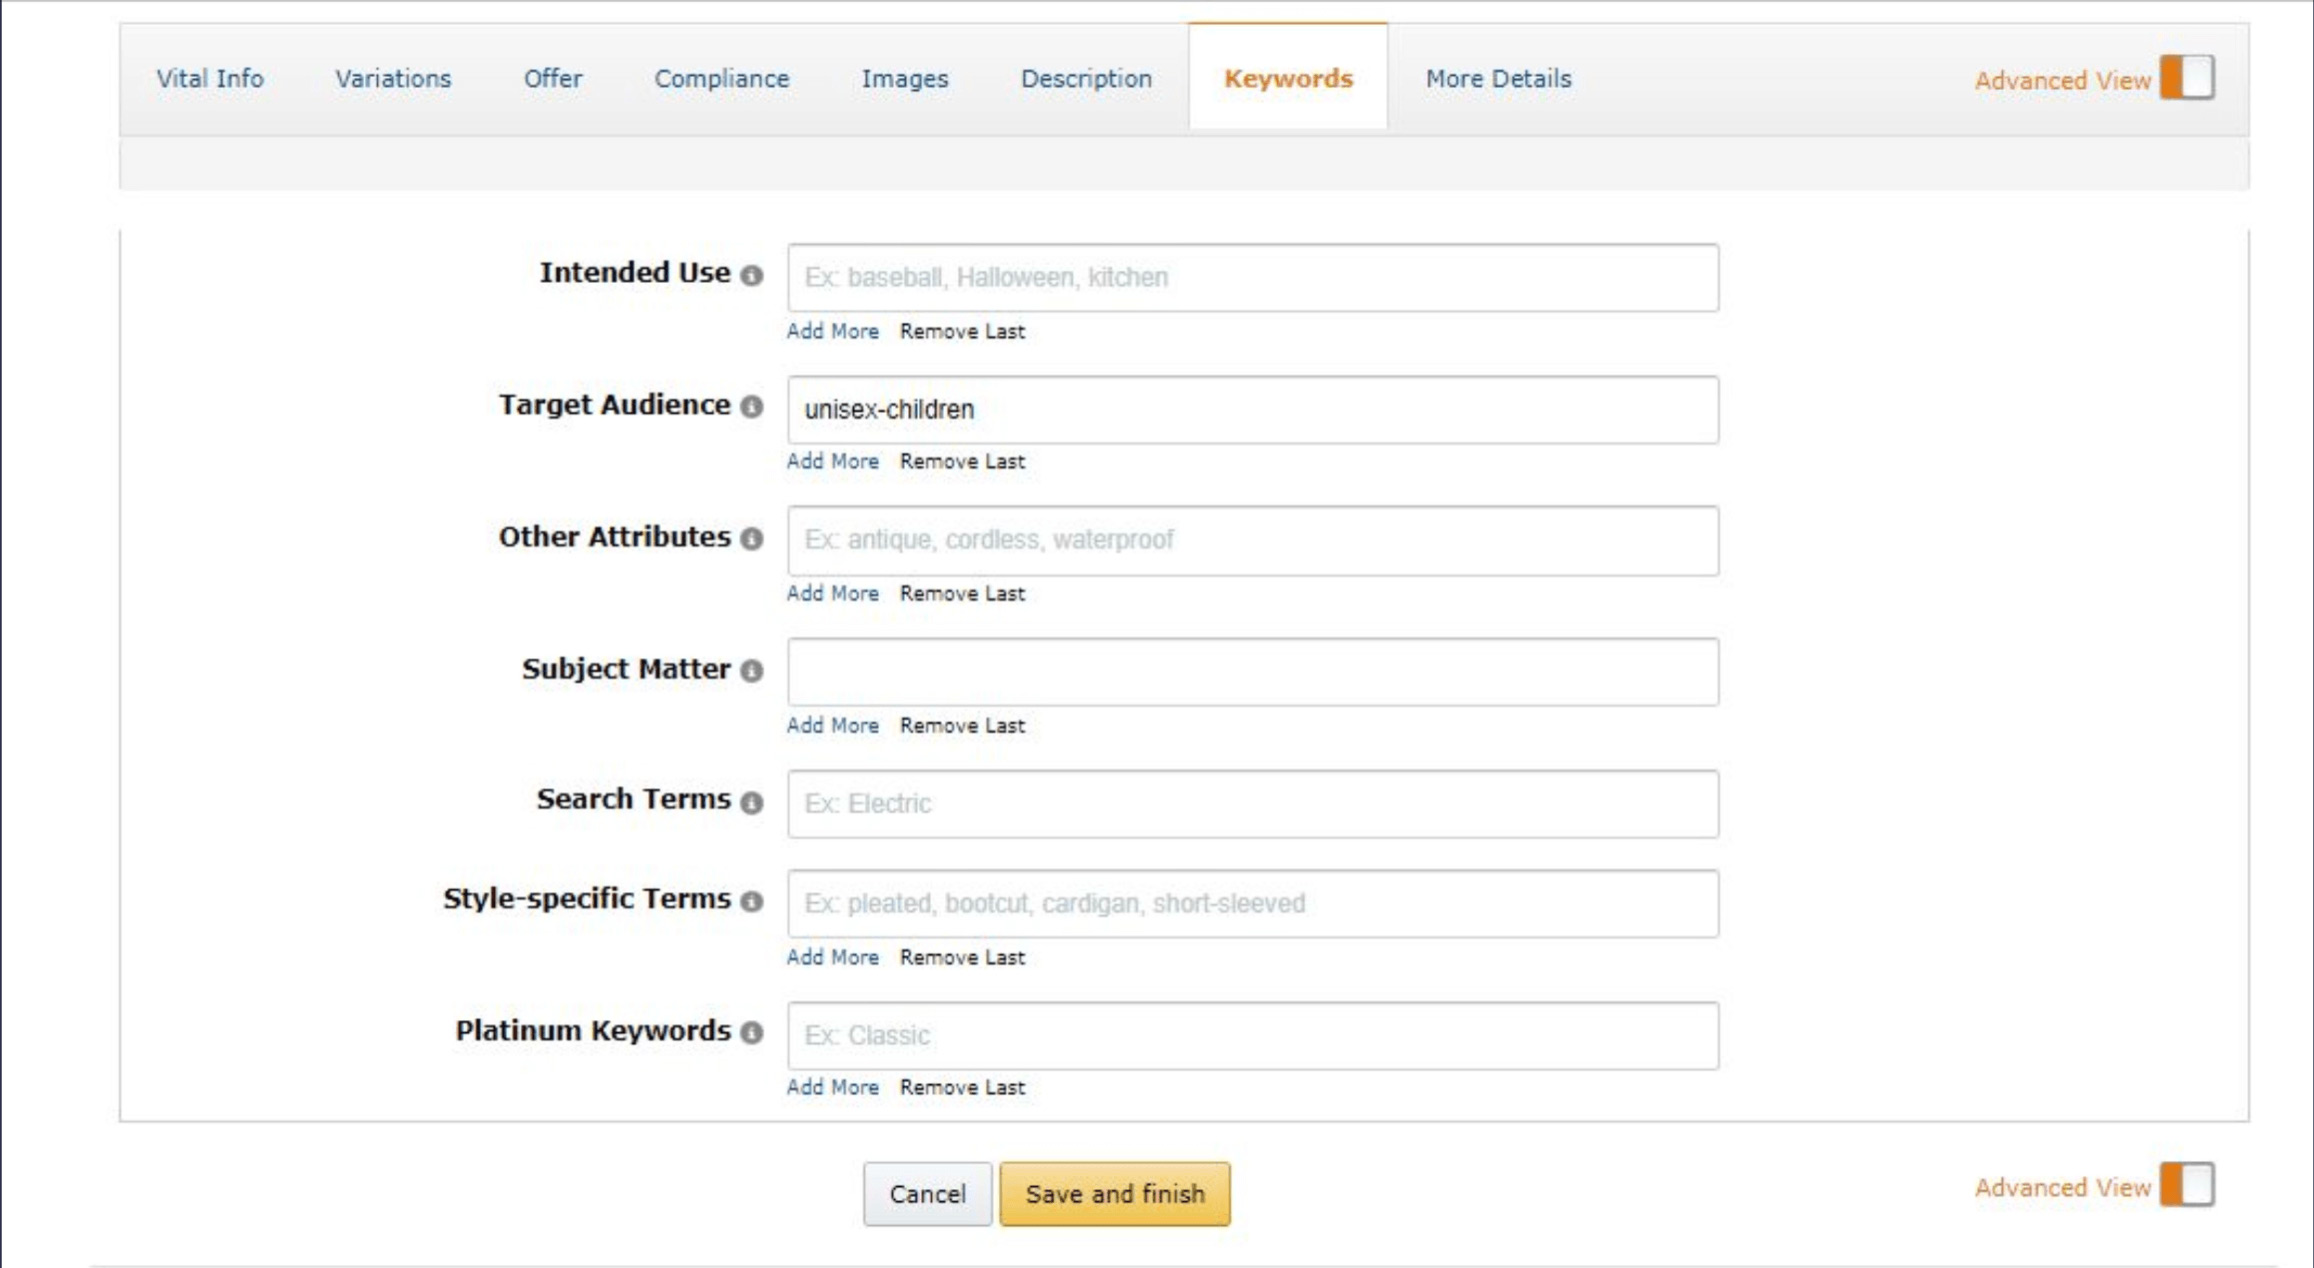
Task: Click Remove Last under Style-specific Terms
Action: click(x=962, y=957)
